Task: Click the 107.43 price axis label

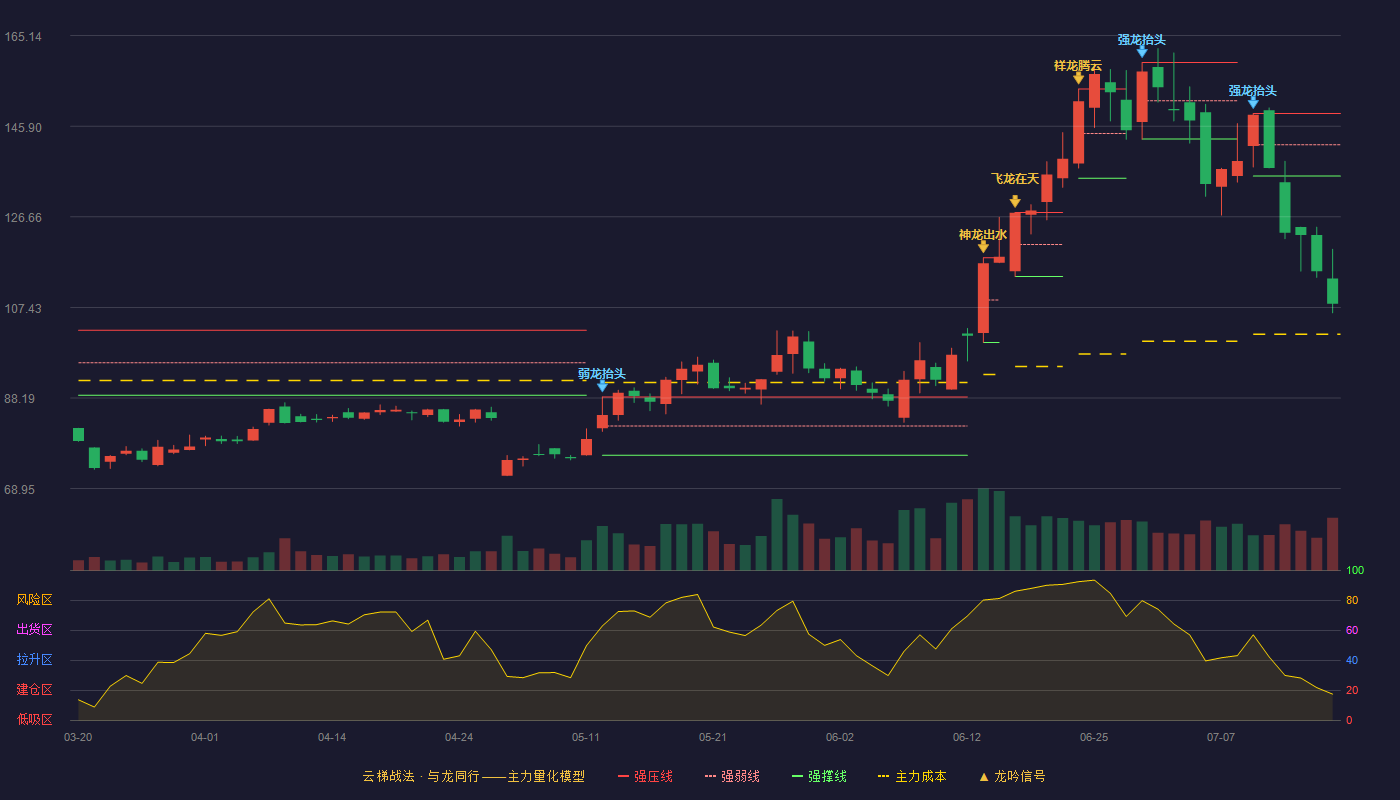Action: coord(23,308)
